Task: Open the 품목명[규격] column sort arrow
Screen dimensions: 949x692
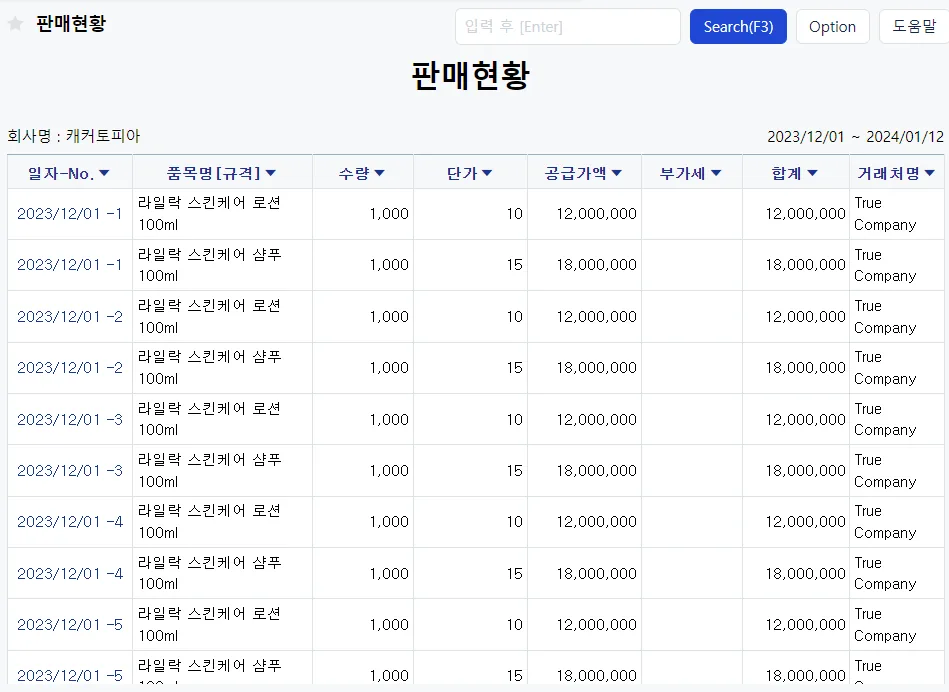Action: 271,174
